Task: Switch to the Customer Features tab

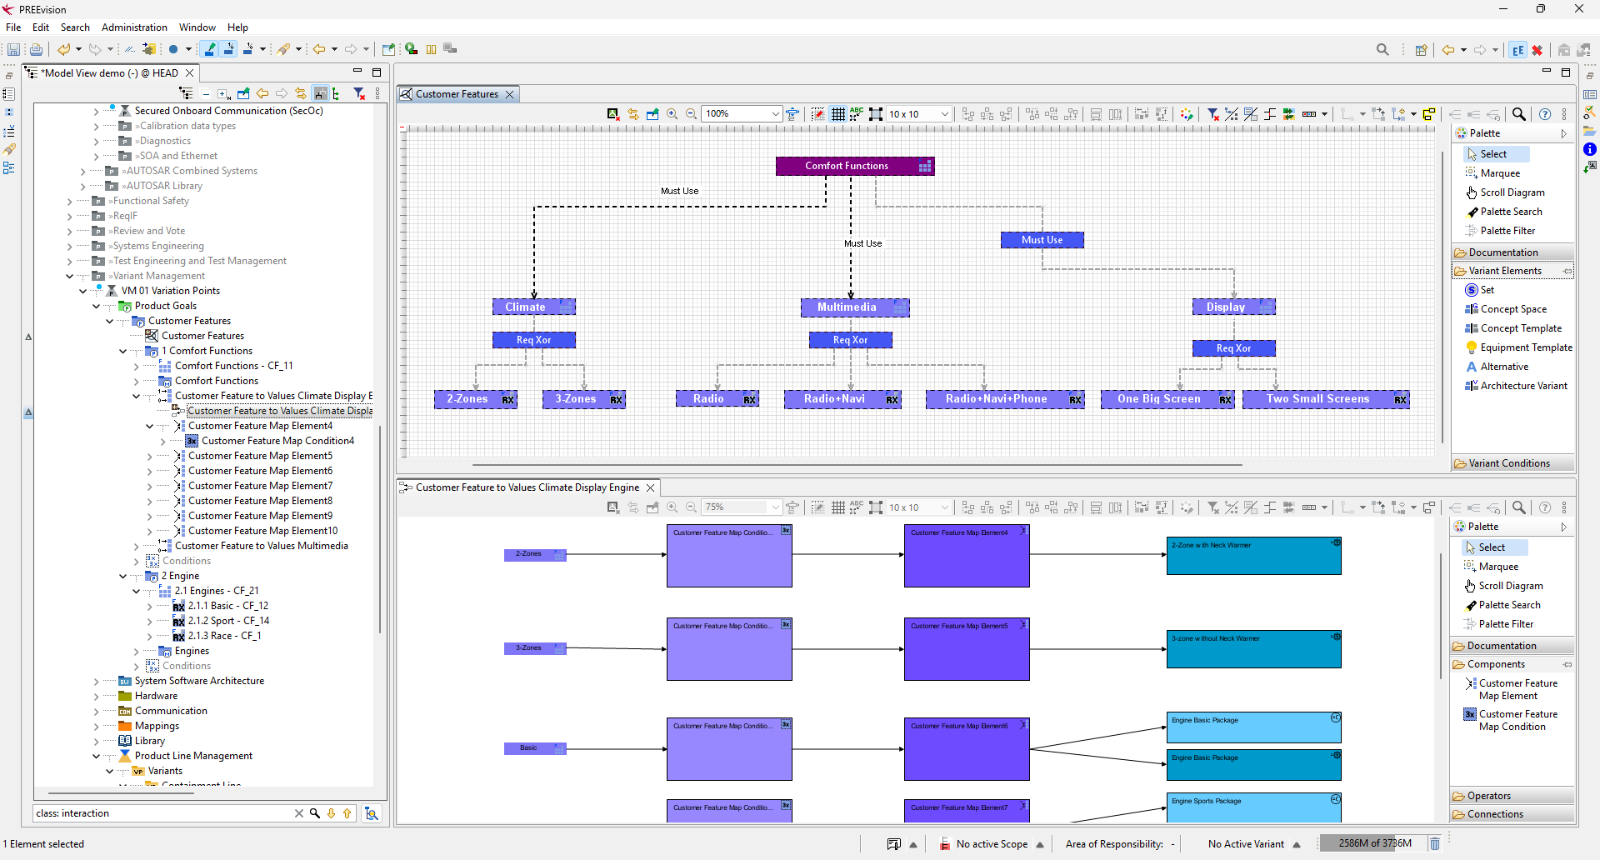Action: coord(457,94)
